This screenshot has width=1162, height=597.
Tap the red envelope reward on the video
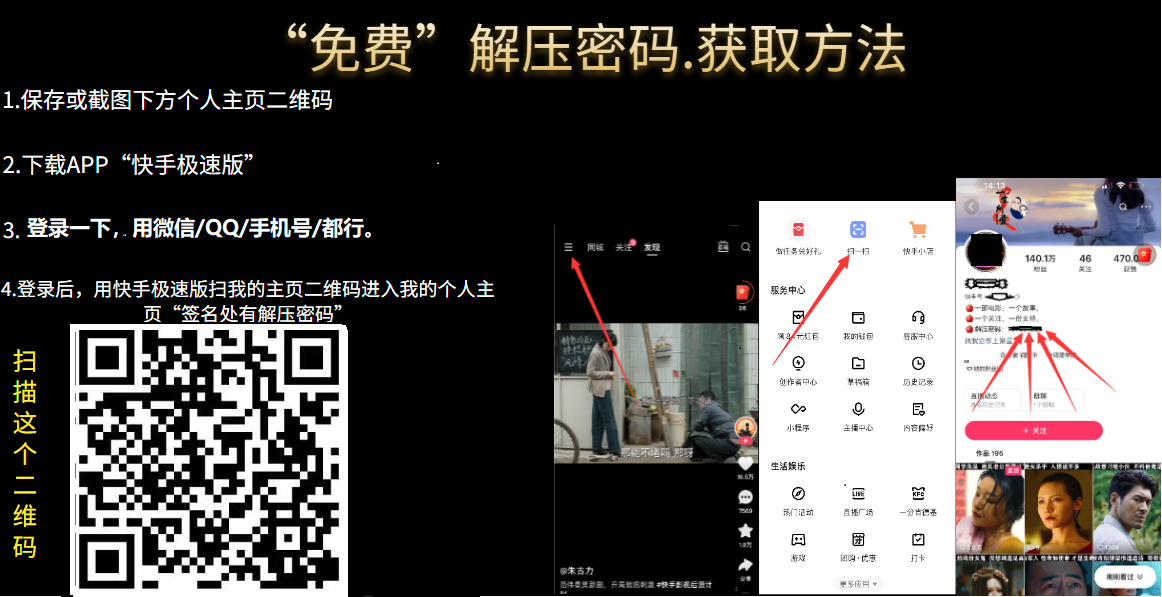point(743,293)
